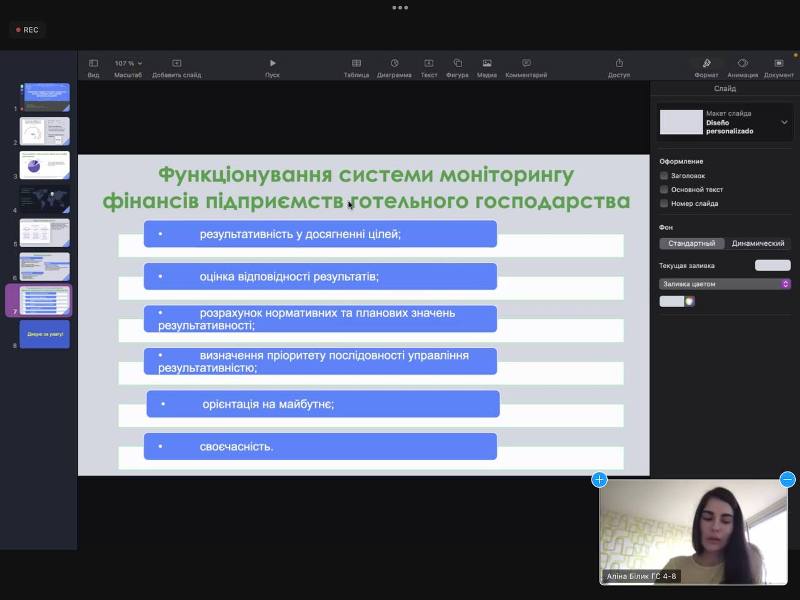Select slide 5 thumbnail
This screenshot has height=600, width=800.
pos(45,233)
